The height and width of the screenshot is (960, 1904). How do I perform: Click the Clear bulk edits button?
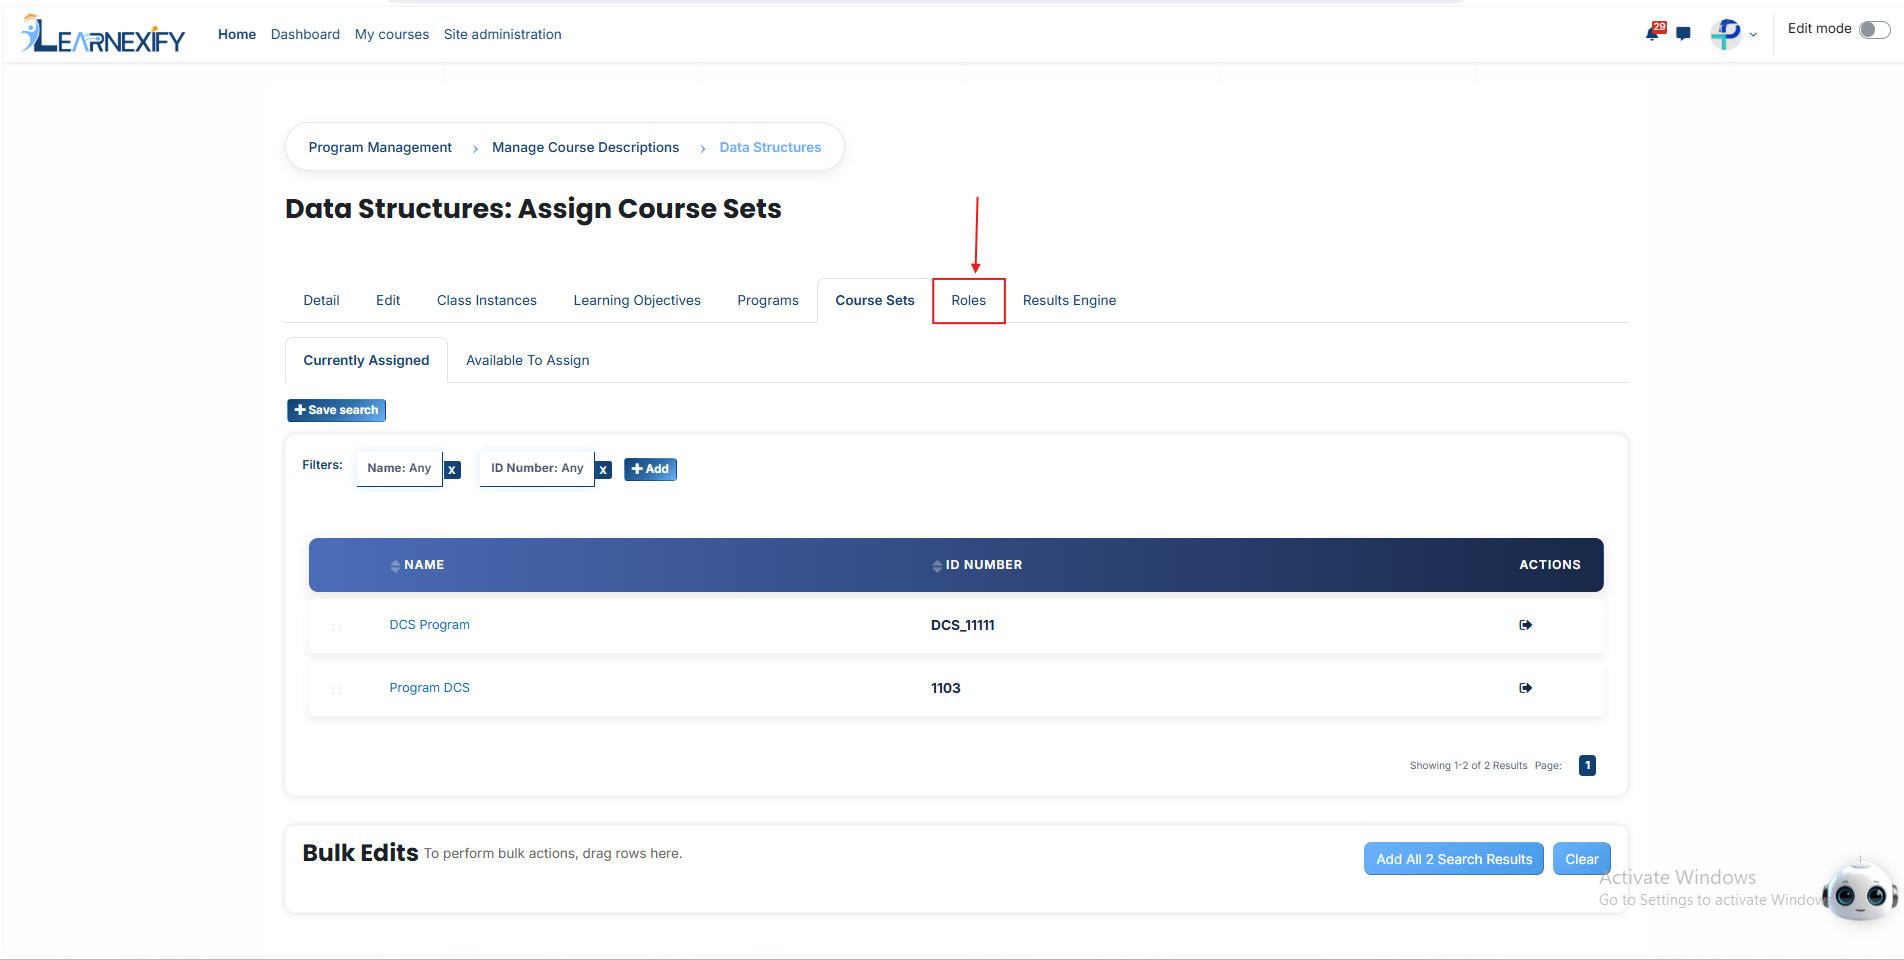[x=1582, y=859]
